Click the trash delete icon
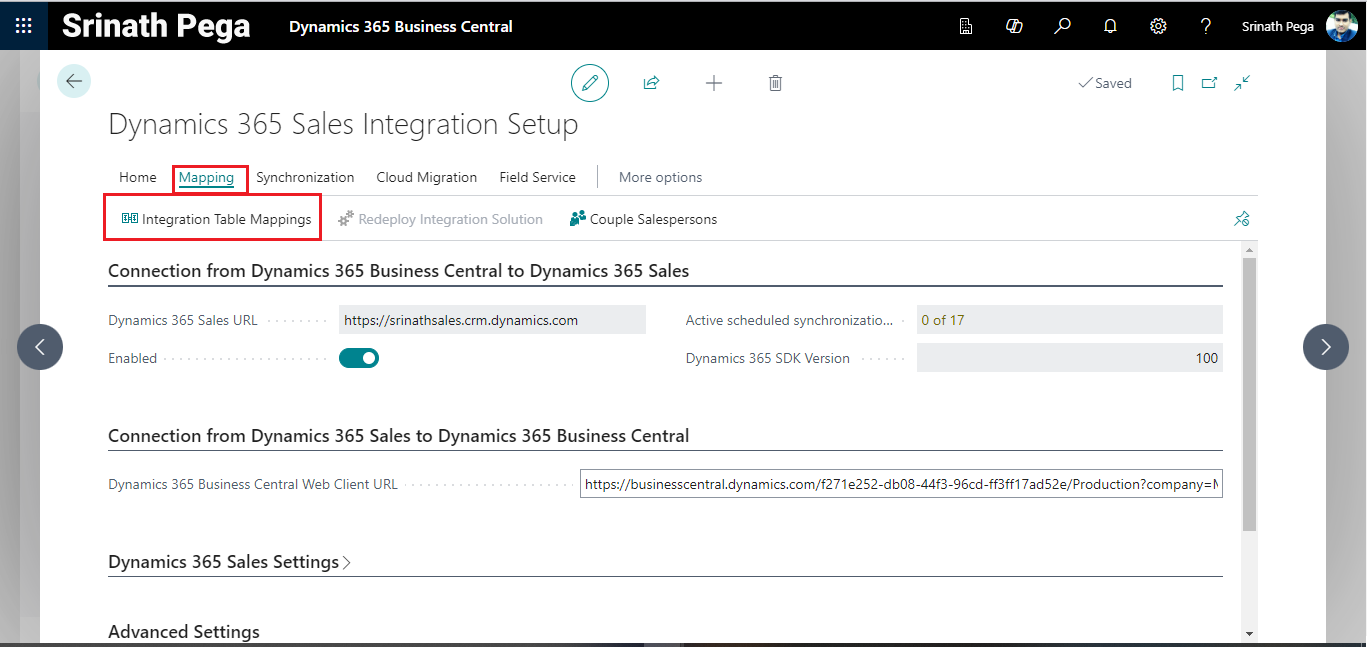The image size is (1367, 647). click(x=775, y=83)
